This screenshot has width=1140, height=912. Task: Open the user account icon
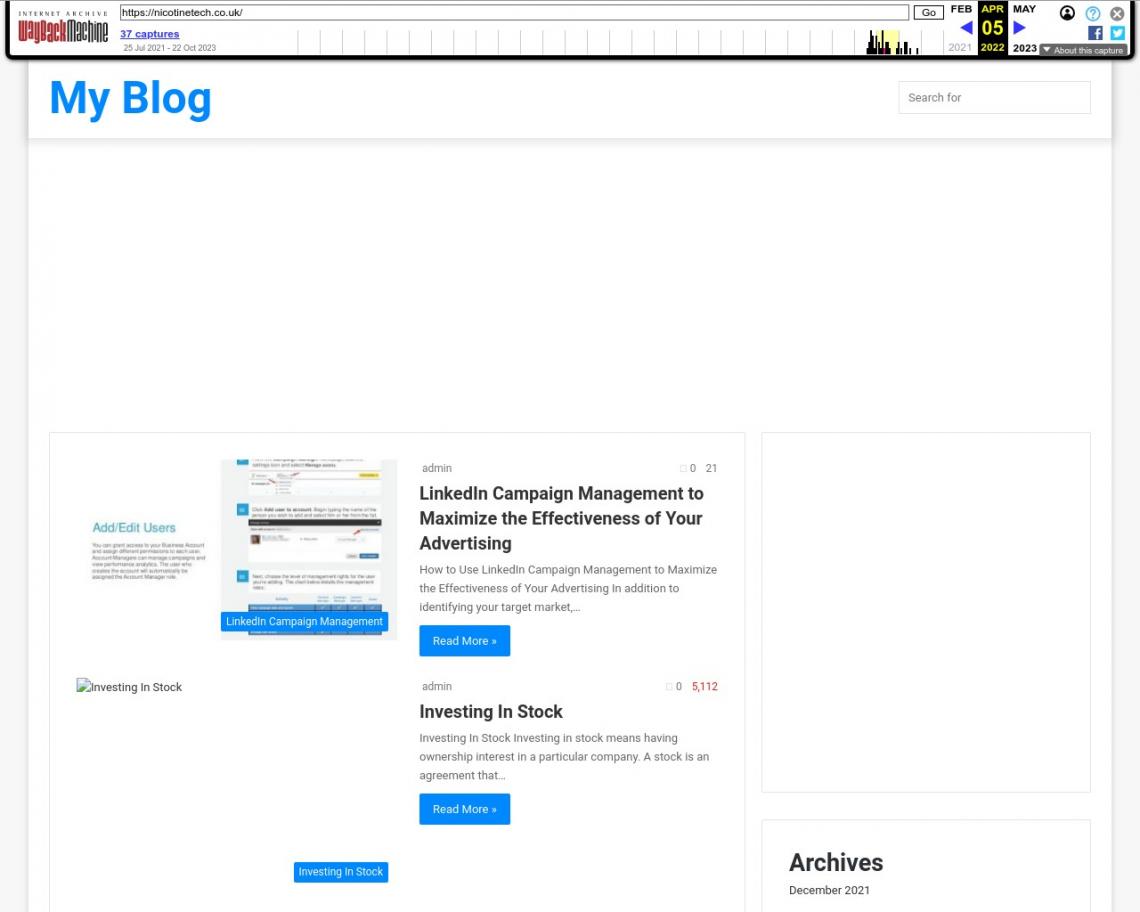[x=1067, y=13]
